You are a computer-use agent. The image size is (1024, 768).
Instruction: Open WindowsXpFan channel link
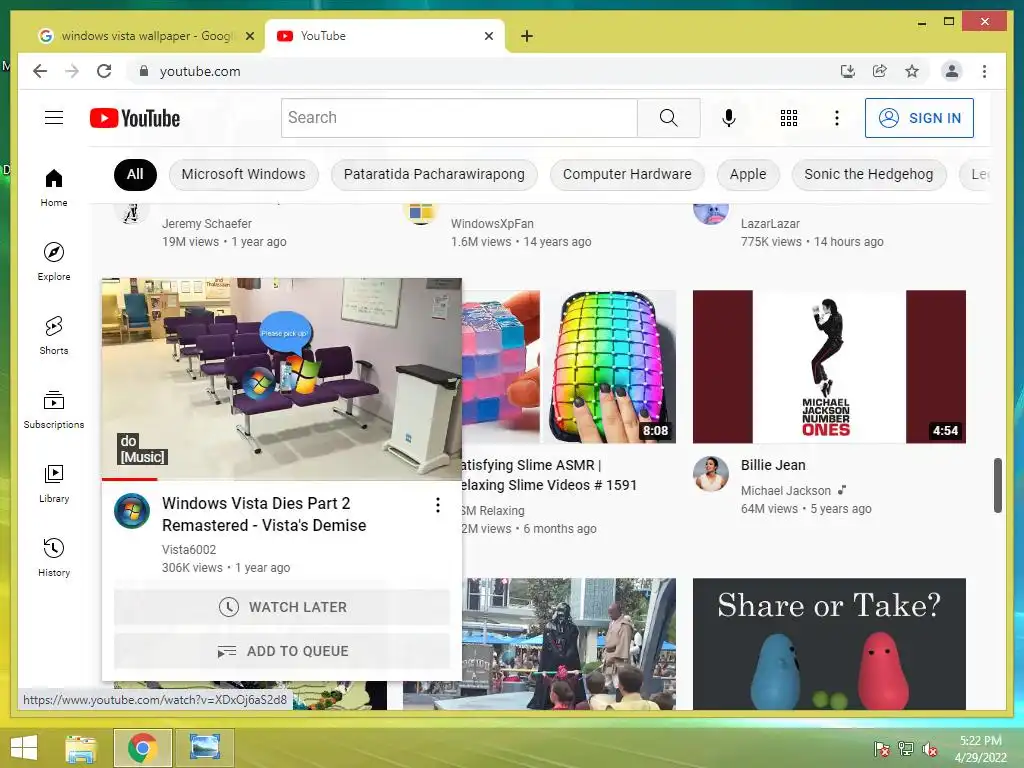[x=492, y=223]
